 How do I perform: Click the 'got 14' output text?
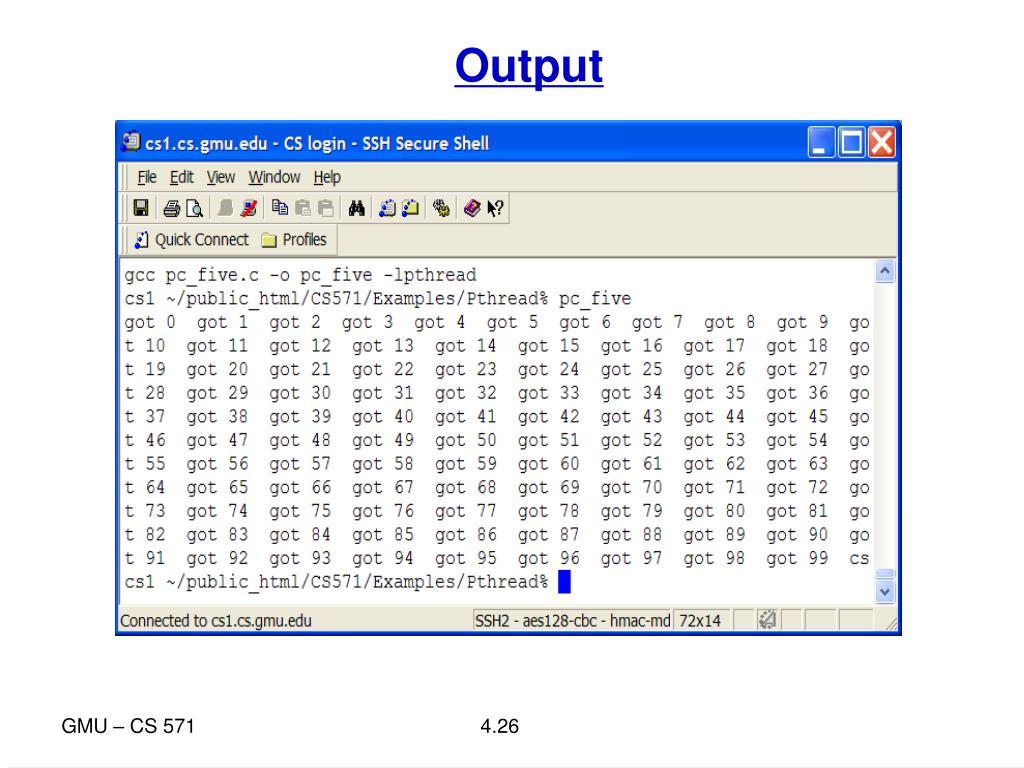(466, 345)
